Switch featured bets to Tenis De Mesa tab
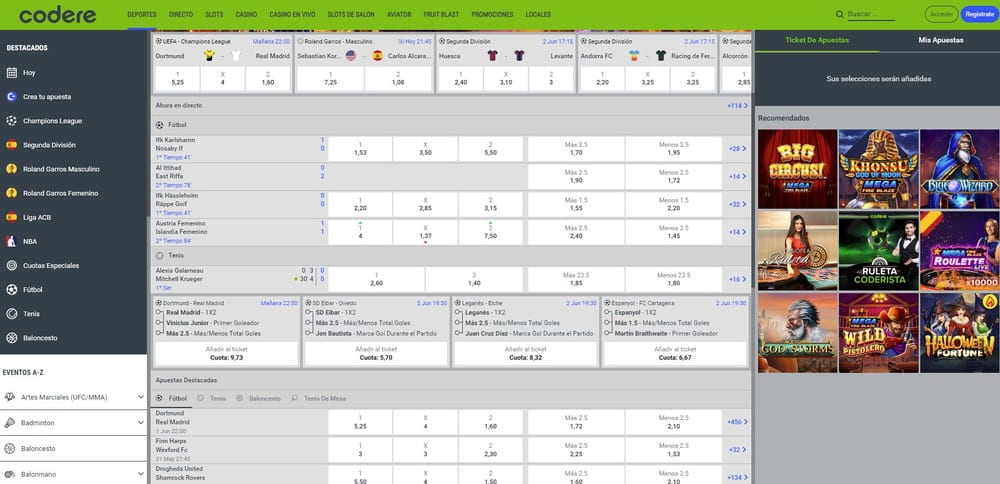1000x484 pixels. click(x=319, y=398)
